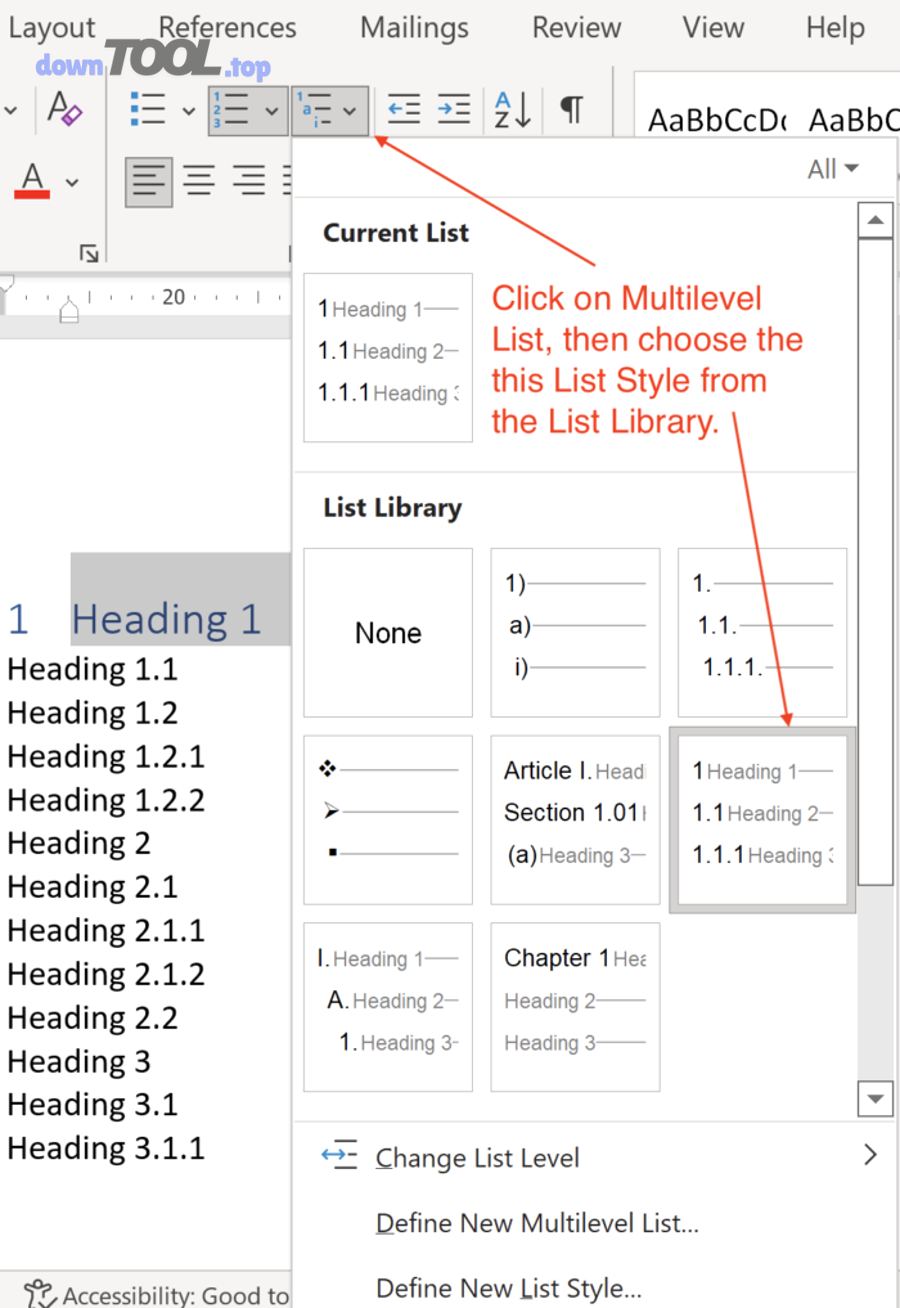Viewport: 900px width, 1308px height.
Task: Click Define New List Style
Action: click(x=512, y=1288)
